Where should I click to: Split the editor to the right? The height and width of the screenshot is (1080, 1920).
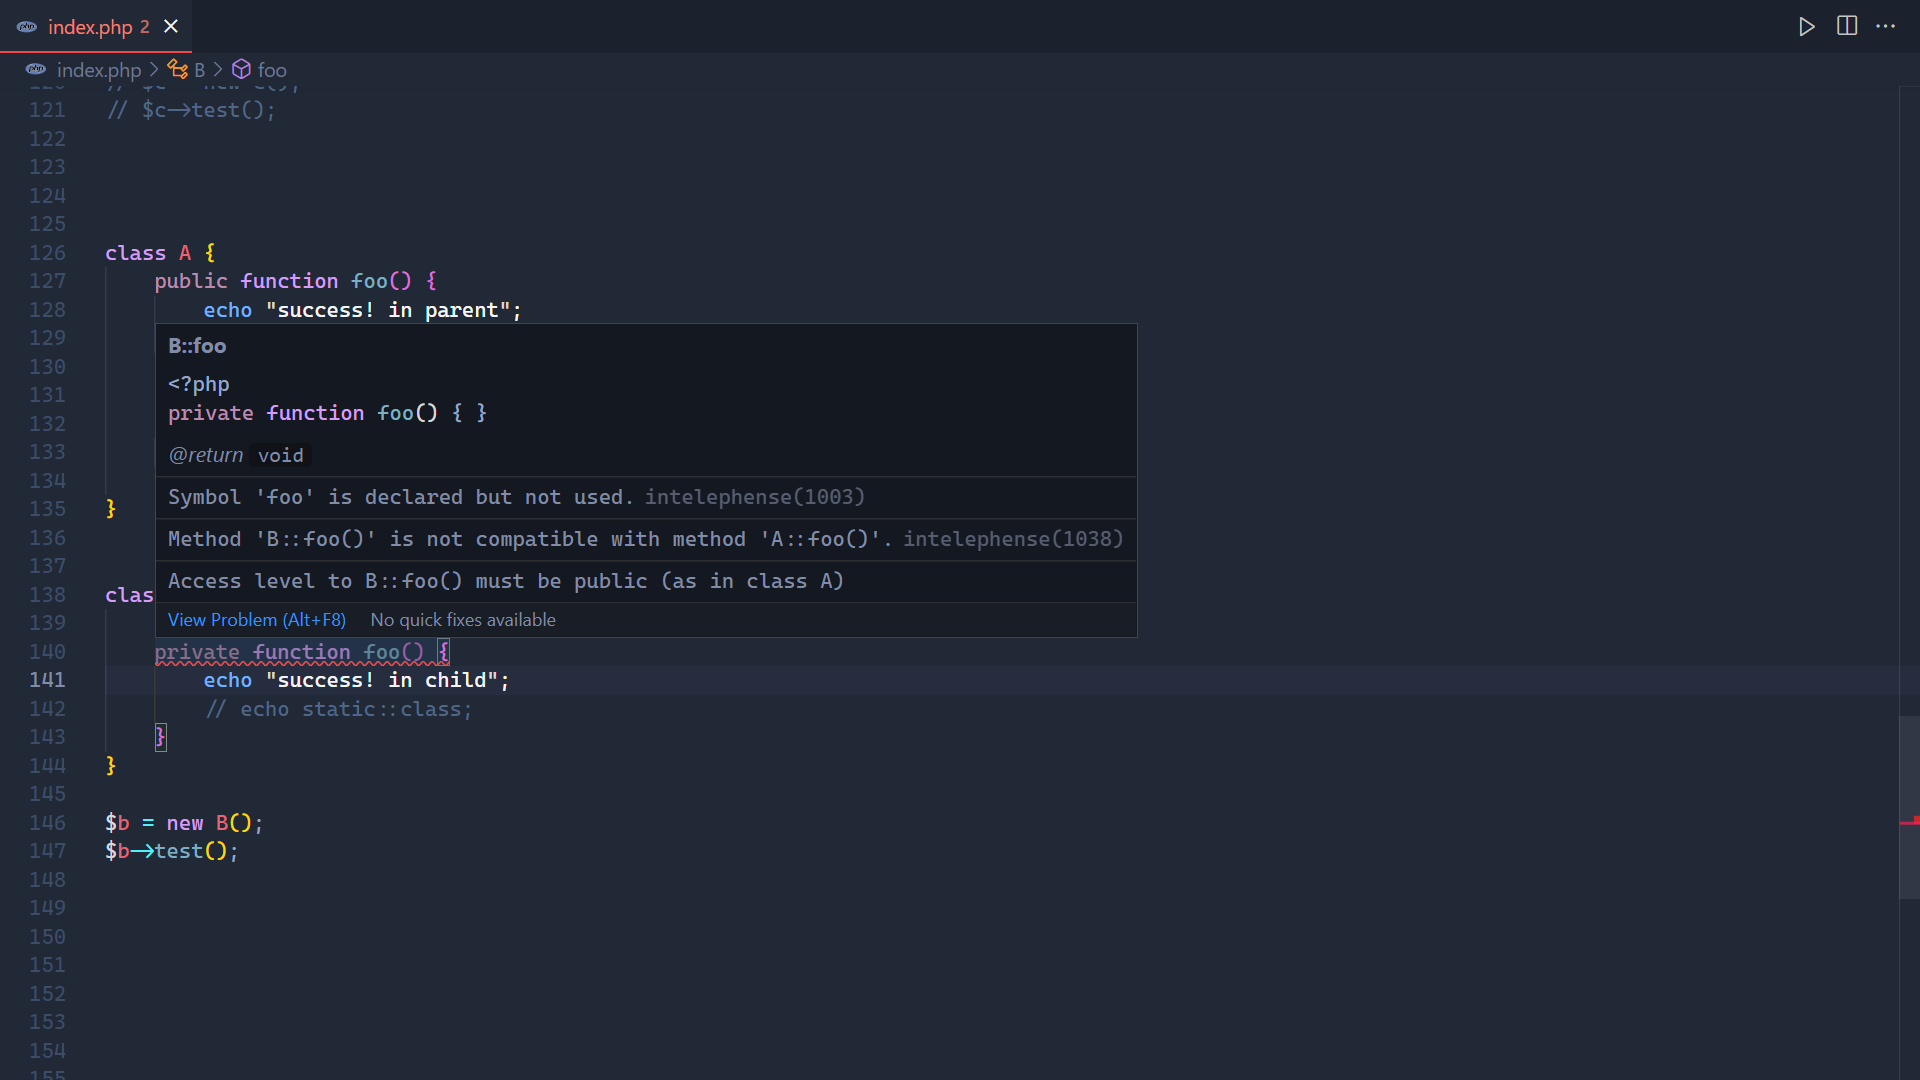click(x=1847, y=26)
